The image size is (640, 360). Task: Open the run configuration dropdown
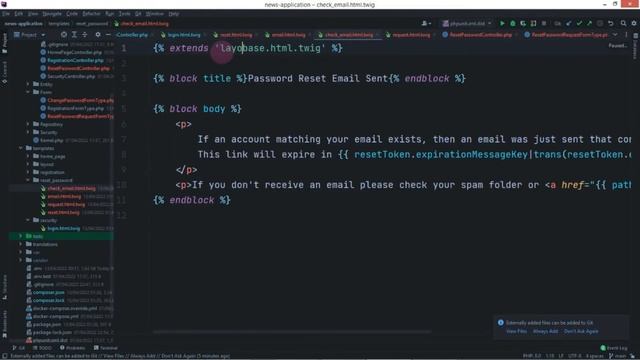tap(467, 24)
